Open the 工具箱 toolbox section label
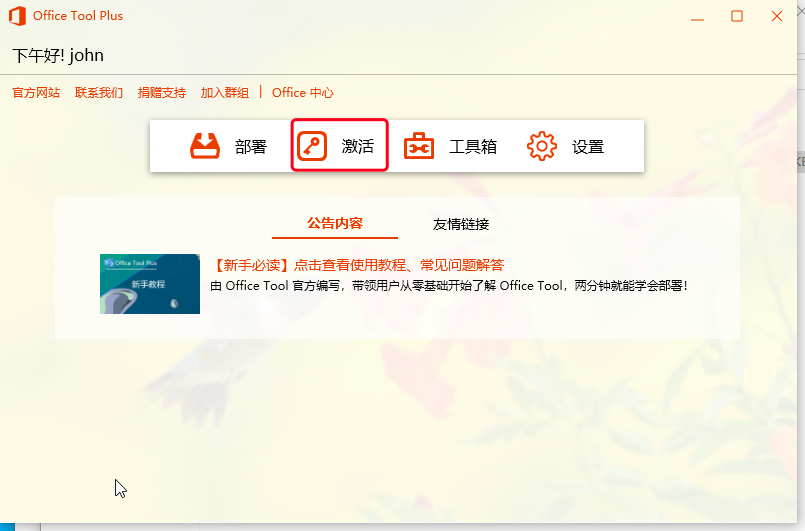 tap(473, 147)
